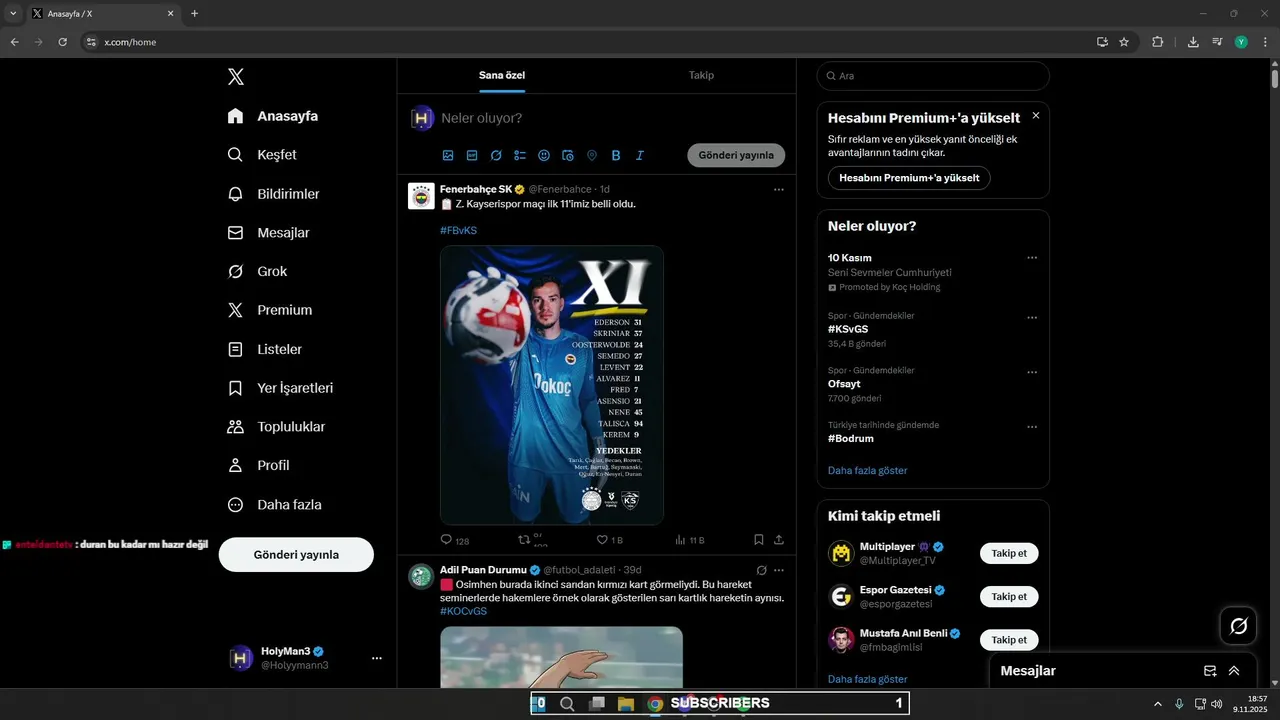The height and width of the screenshot is (720, 1280).
Task: Open Bildirimler from the sidebar
Action: point(273,194)
